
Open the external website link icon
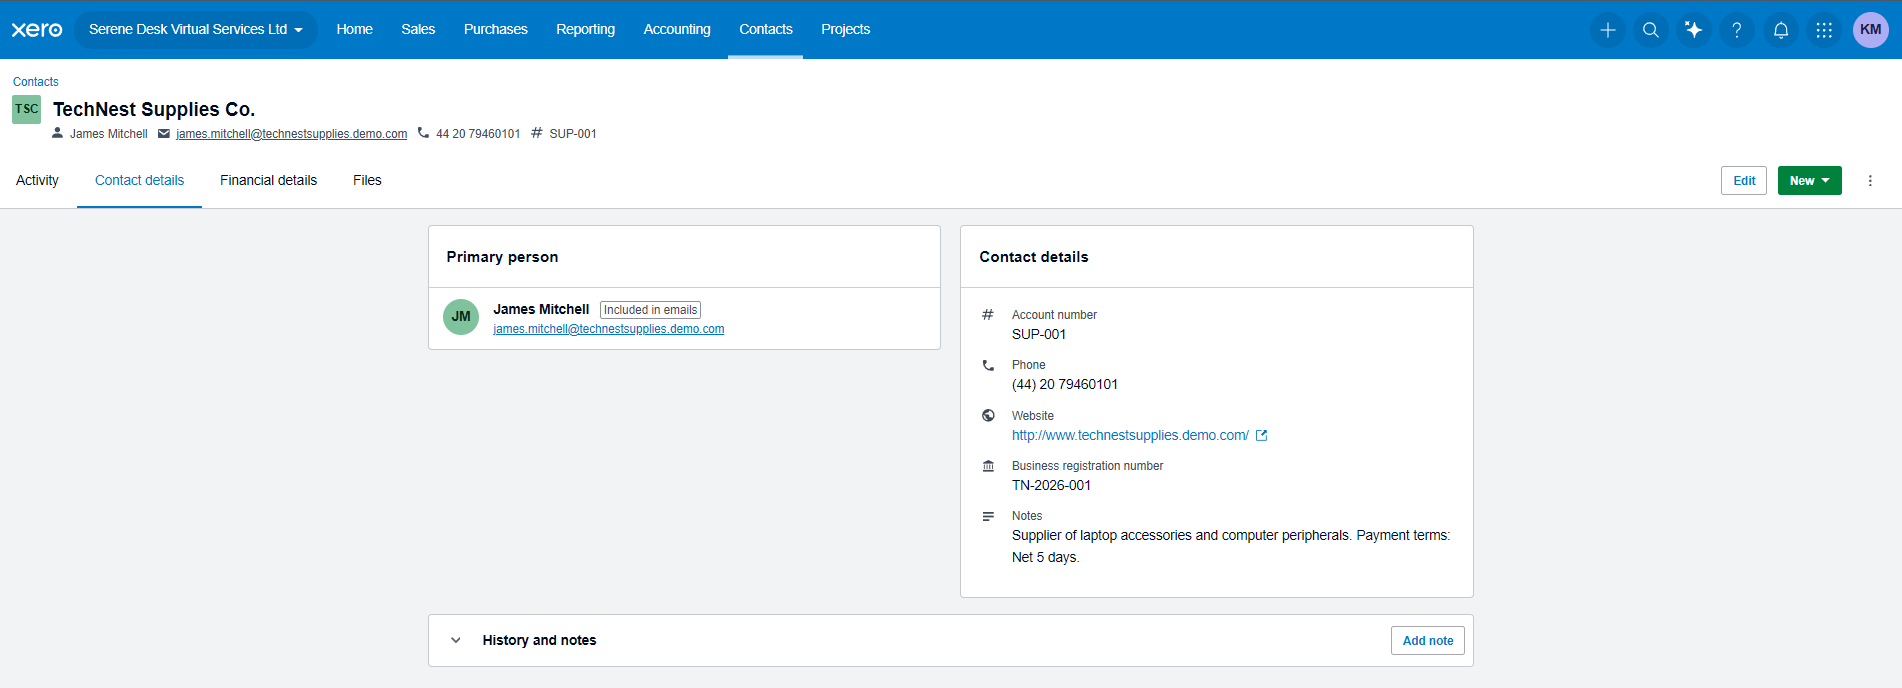(x=1262, y=435)
